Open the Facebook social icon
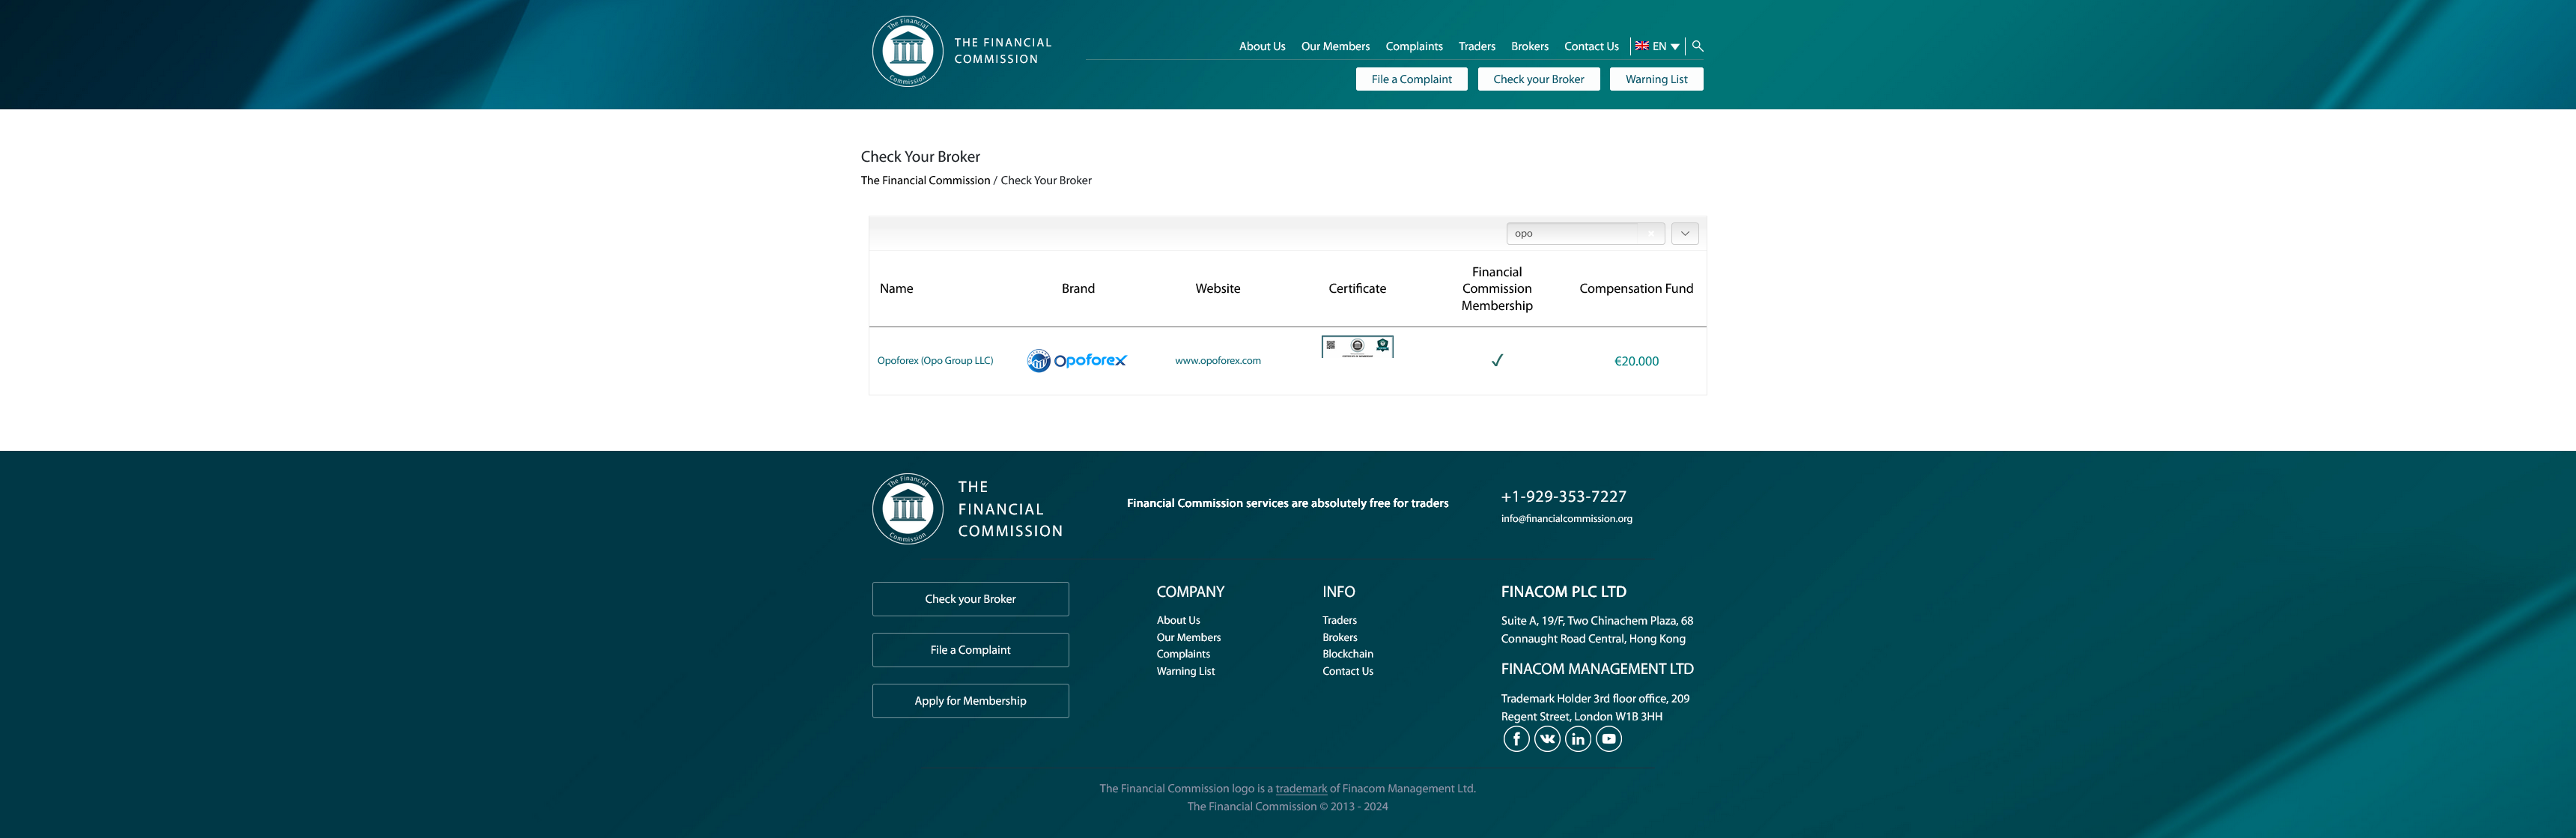2576x838 pixels. tap(1516, 739)
